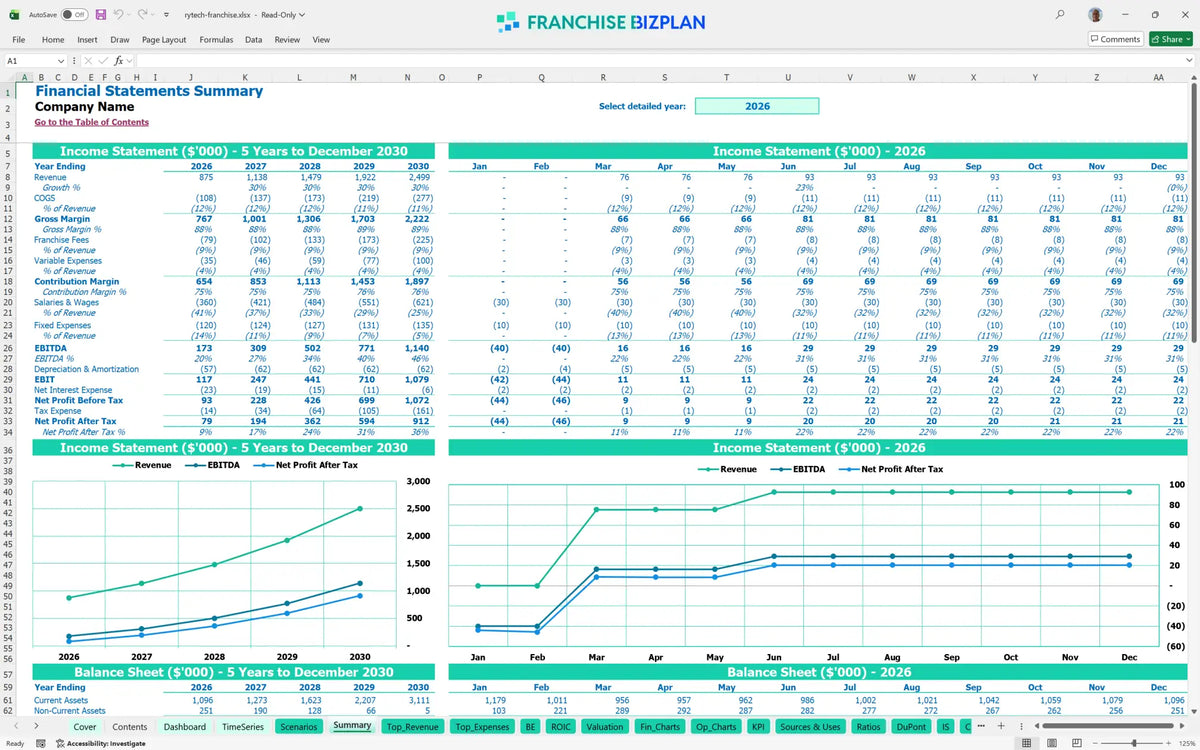The width and height of the screenshot is (1200, 750).
Task: Click the Cancel formula X icon
Action: tap(87, 61)
